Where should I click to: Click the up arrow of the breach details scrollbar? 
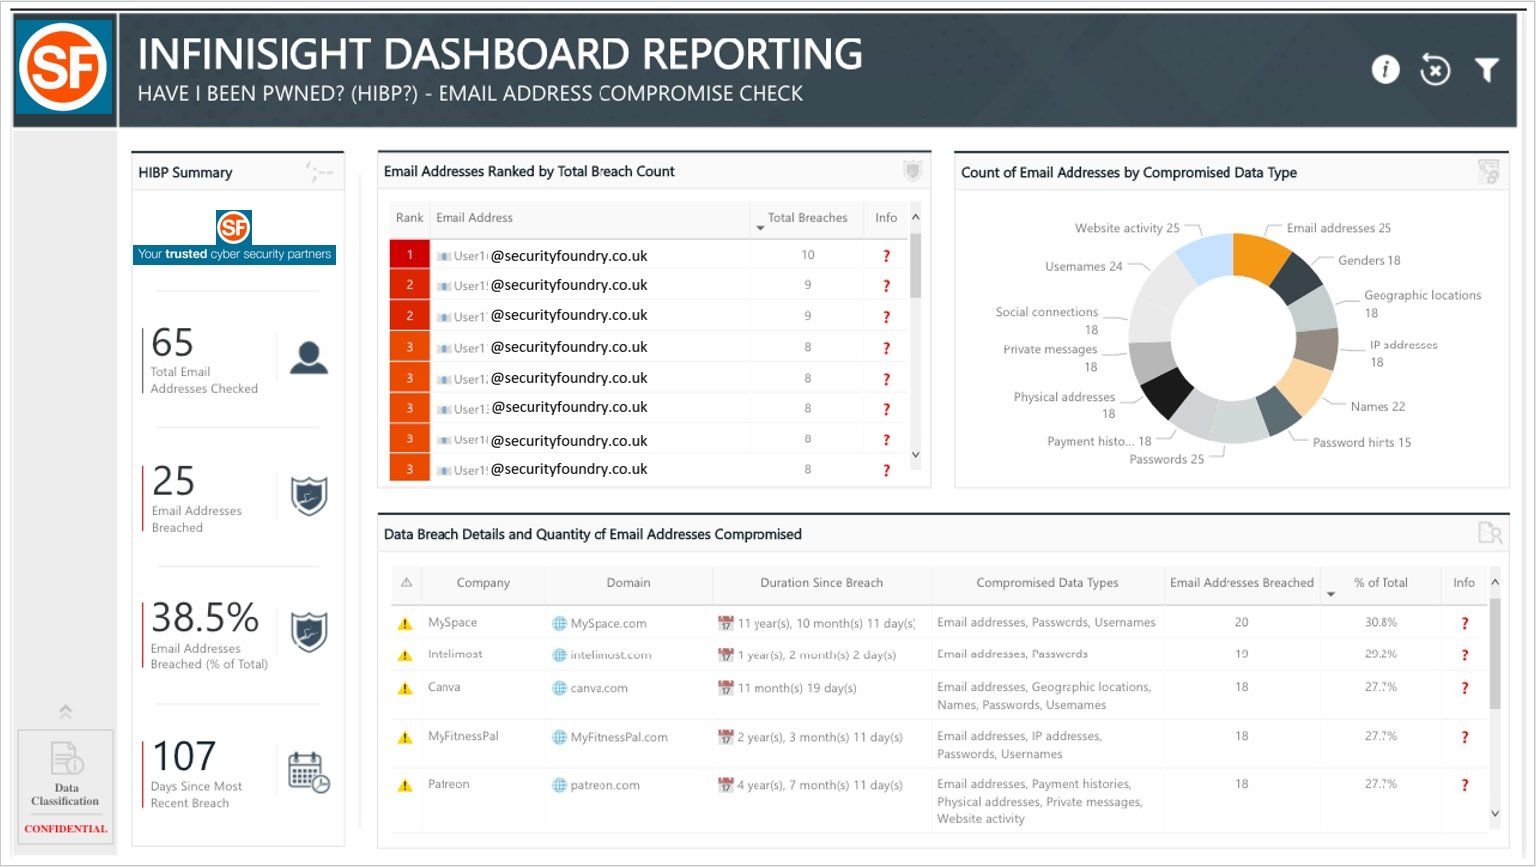point(1495,582)
